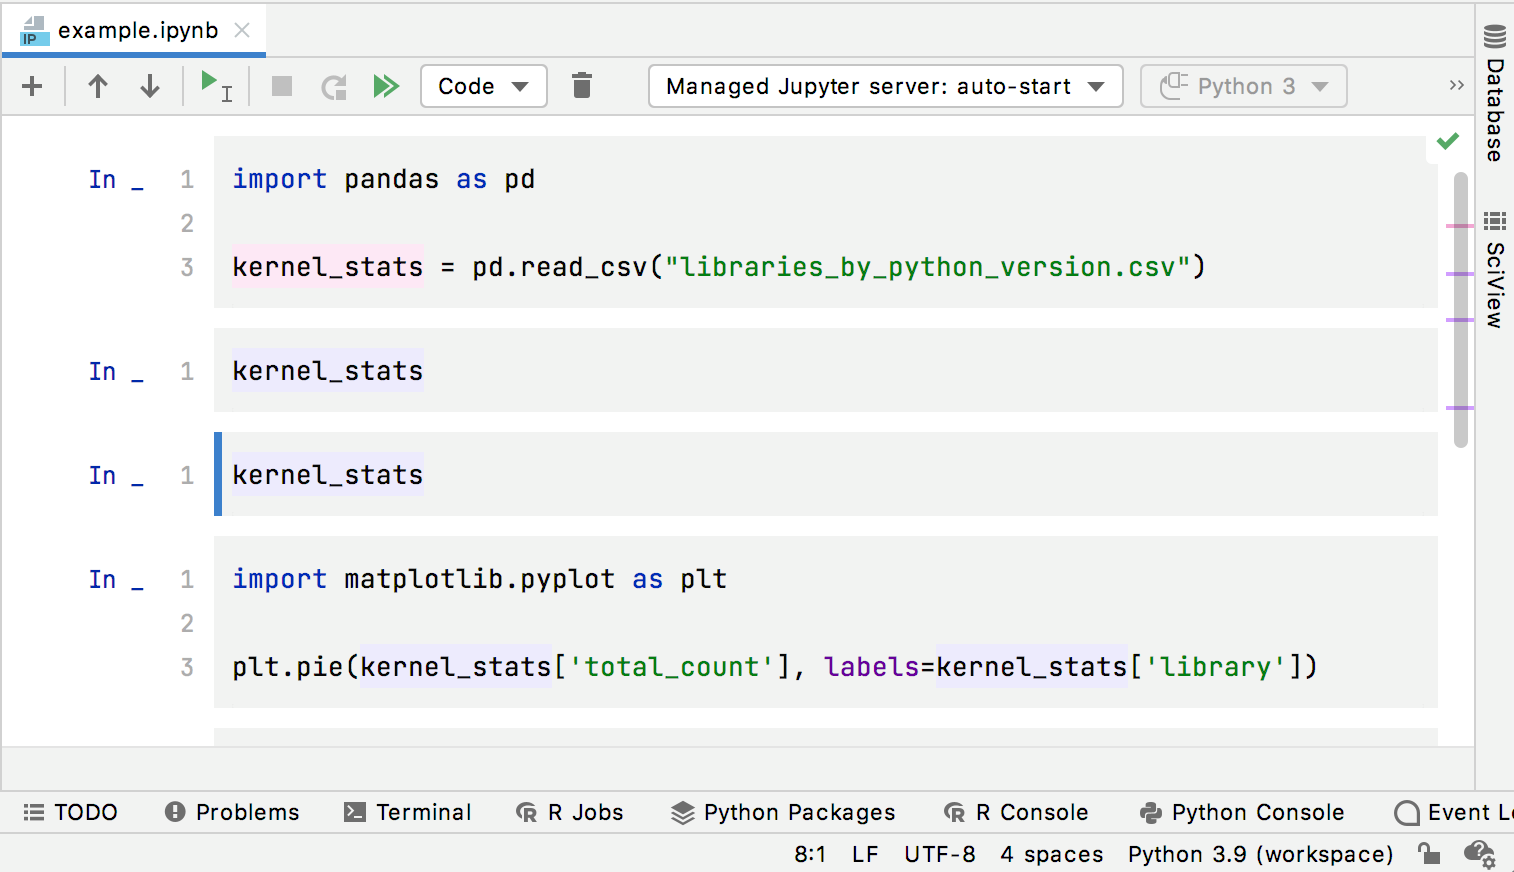Open the Database tool window

point(1495,96)
